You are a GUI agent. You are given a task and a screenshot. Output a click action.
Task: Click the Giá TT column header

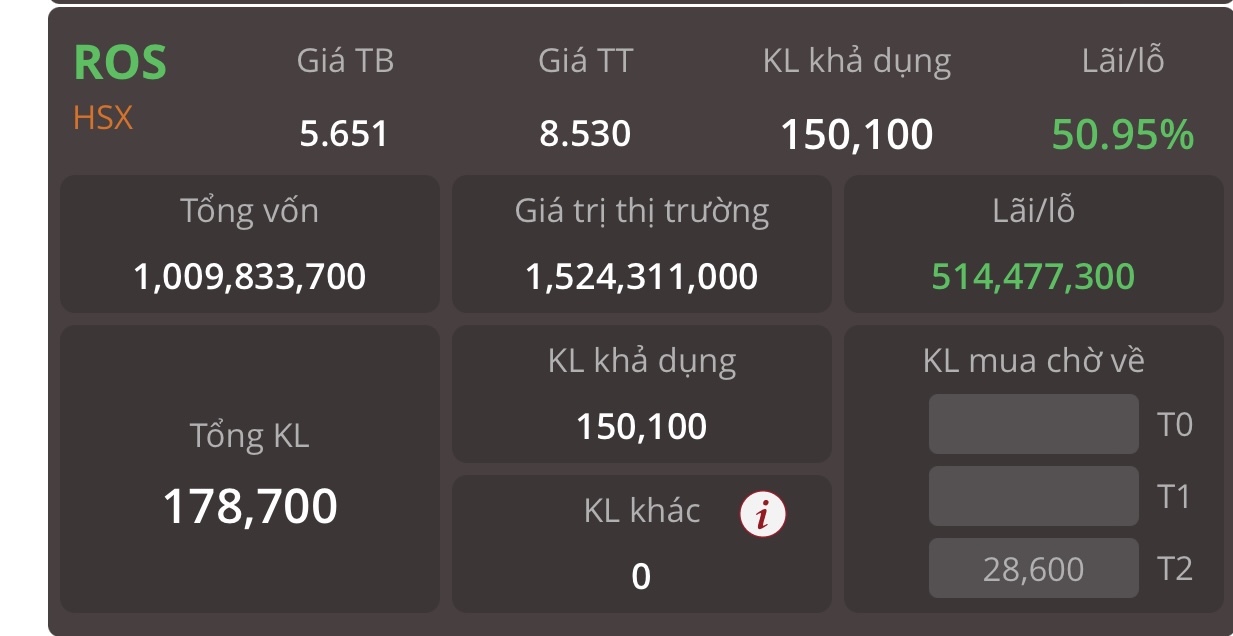[x=585, y=61]
